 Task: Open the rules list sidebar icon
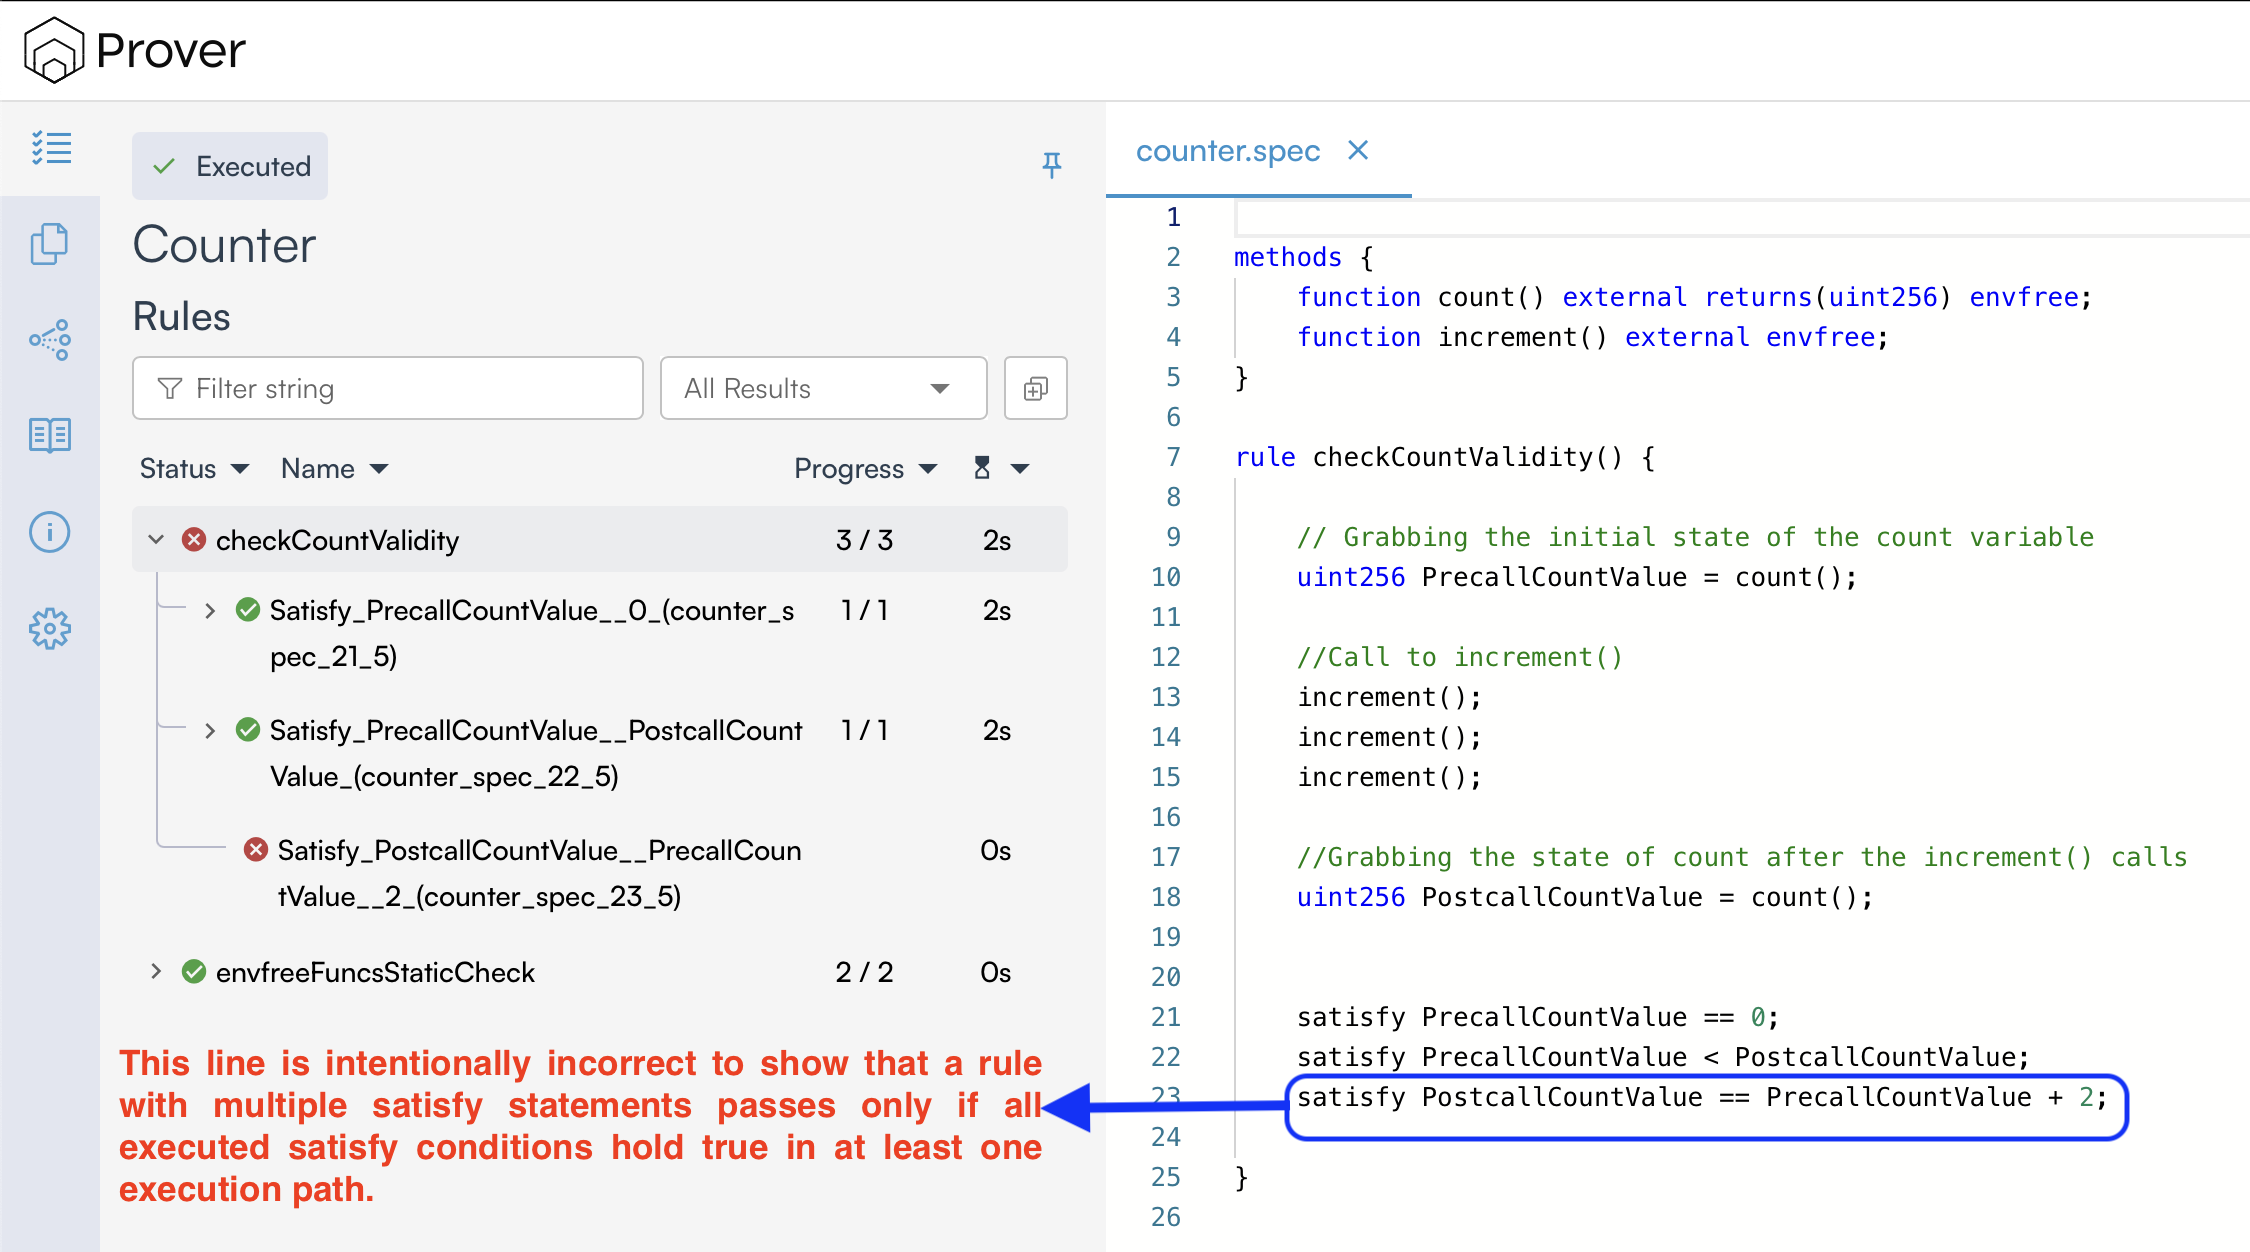point(51,148)
